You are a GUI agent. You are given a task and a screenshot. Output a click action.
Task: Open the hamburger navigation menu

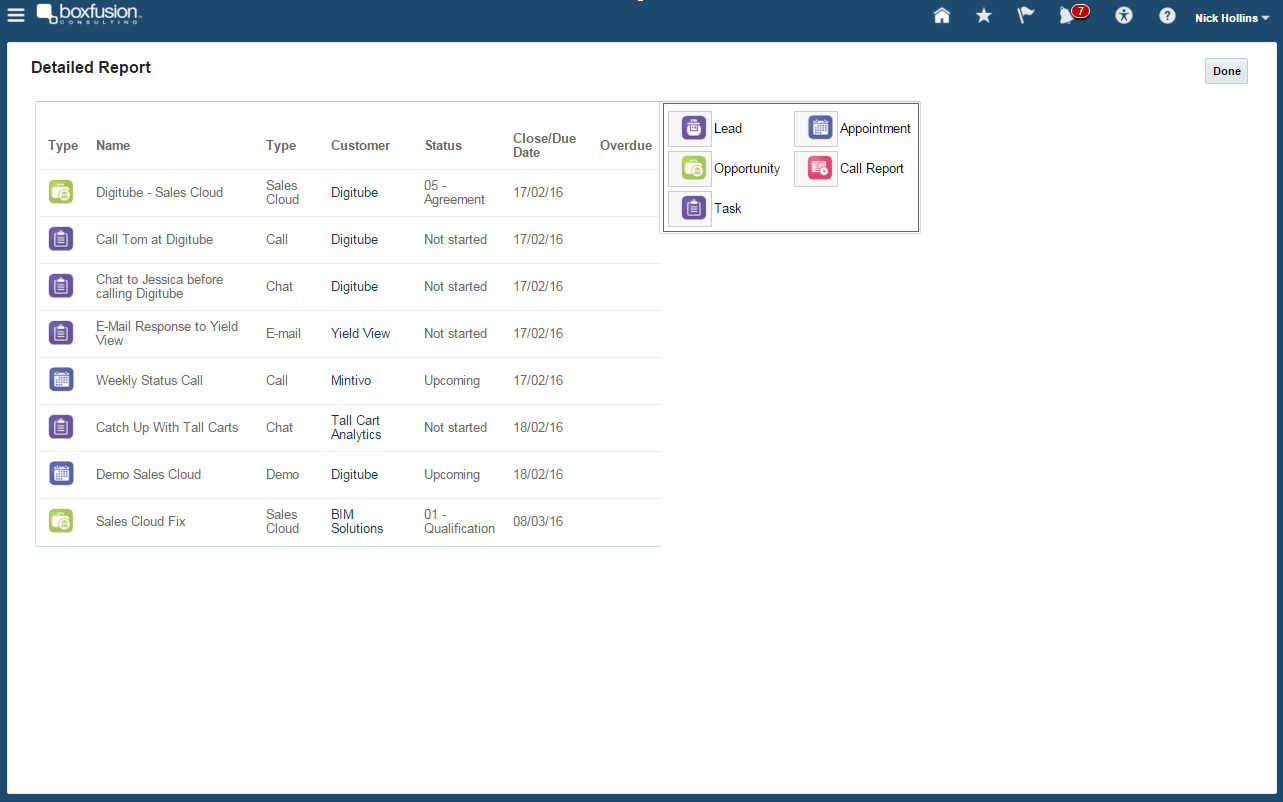pyautogui.click(x=16, y=15)
